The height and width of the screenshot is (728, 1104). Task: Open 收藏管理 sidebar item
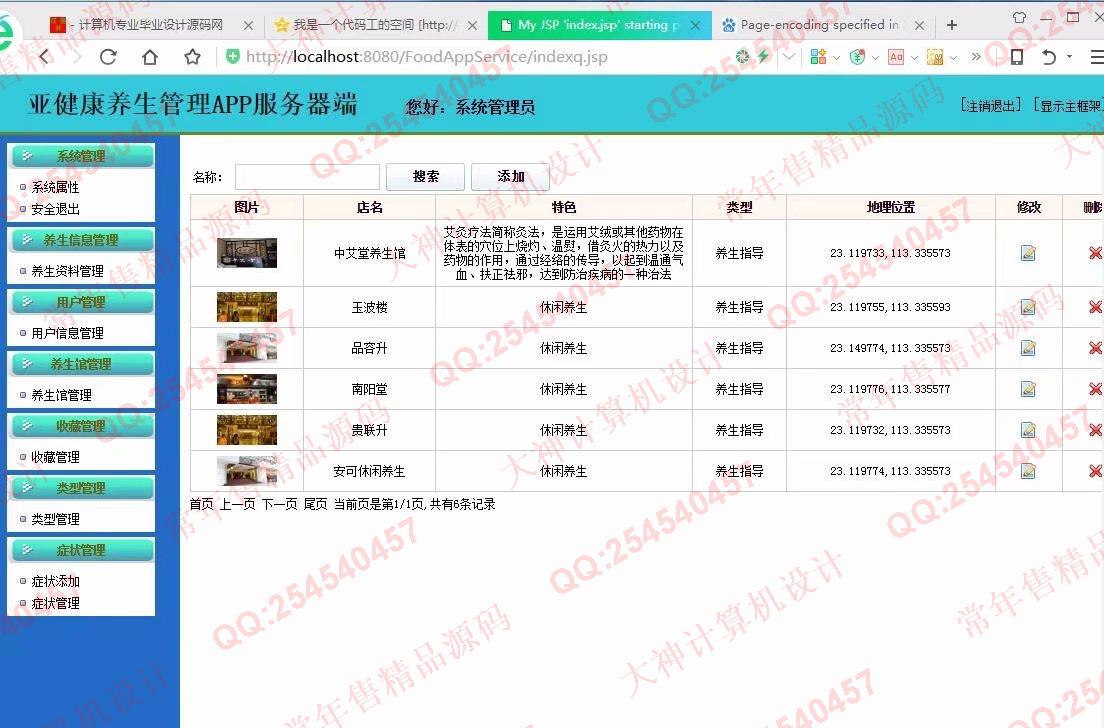coord(55,457)
